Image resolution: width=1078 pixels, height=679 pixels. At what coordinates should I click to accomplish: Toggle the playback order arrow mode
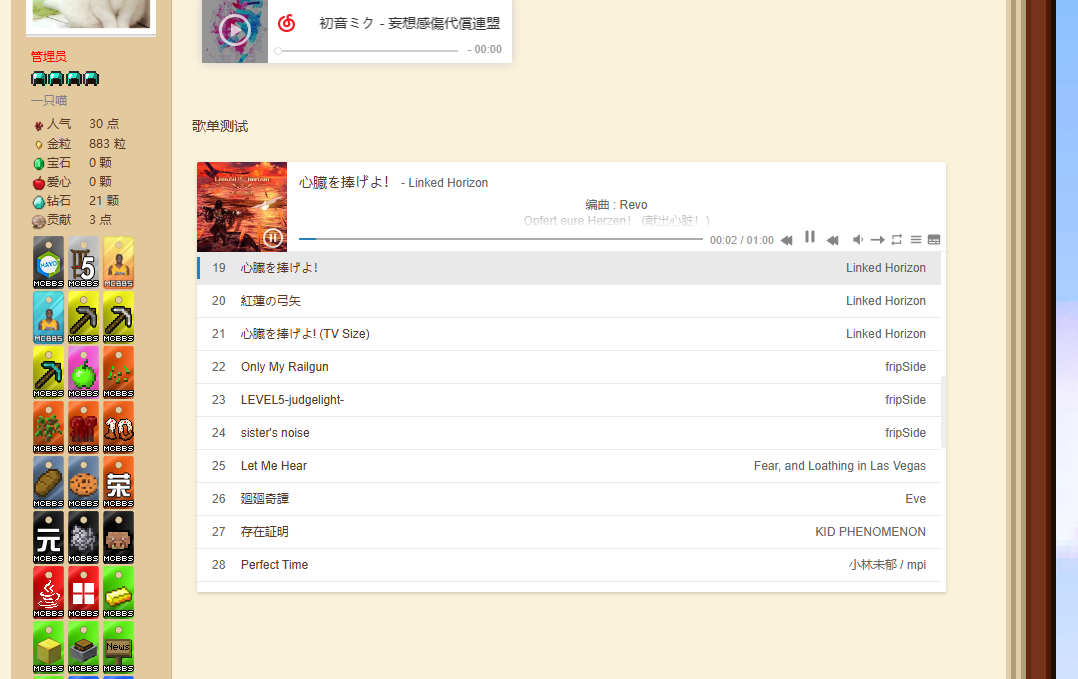[x=877, y=240]
